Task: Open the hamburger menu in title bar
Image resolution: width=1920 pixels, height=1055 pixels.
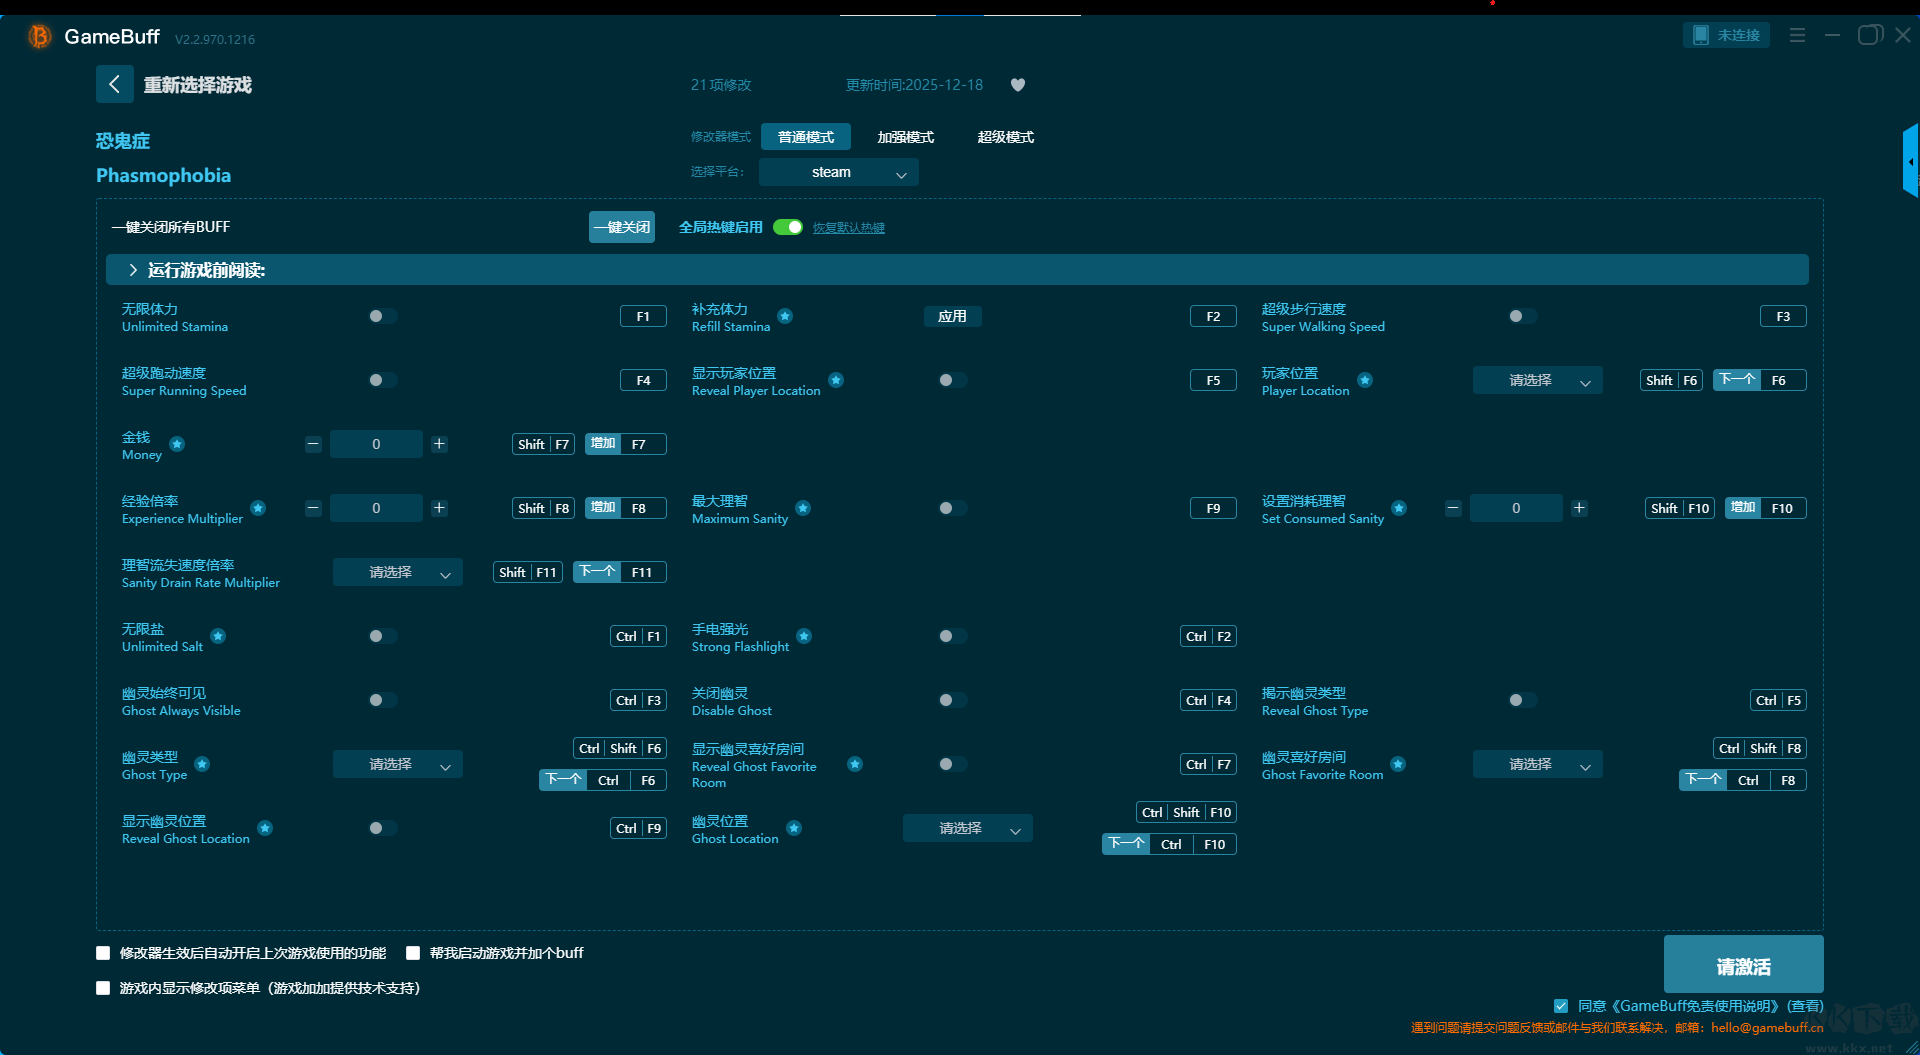Action: click(x=1797, y=35)
